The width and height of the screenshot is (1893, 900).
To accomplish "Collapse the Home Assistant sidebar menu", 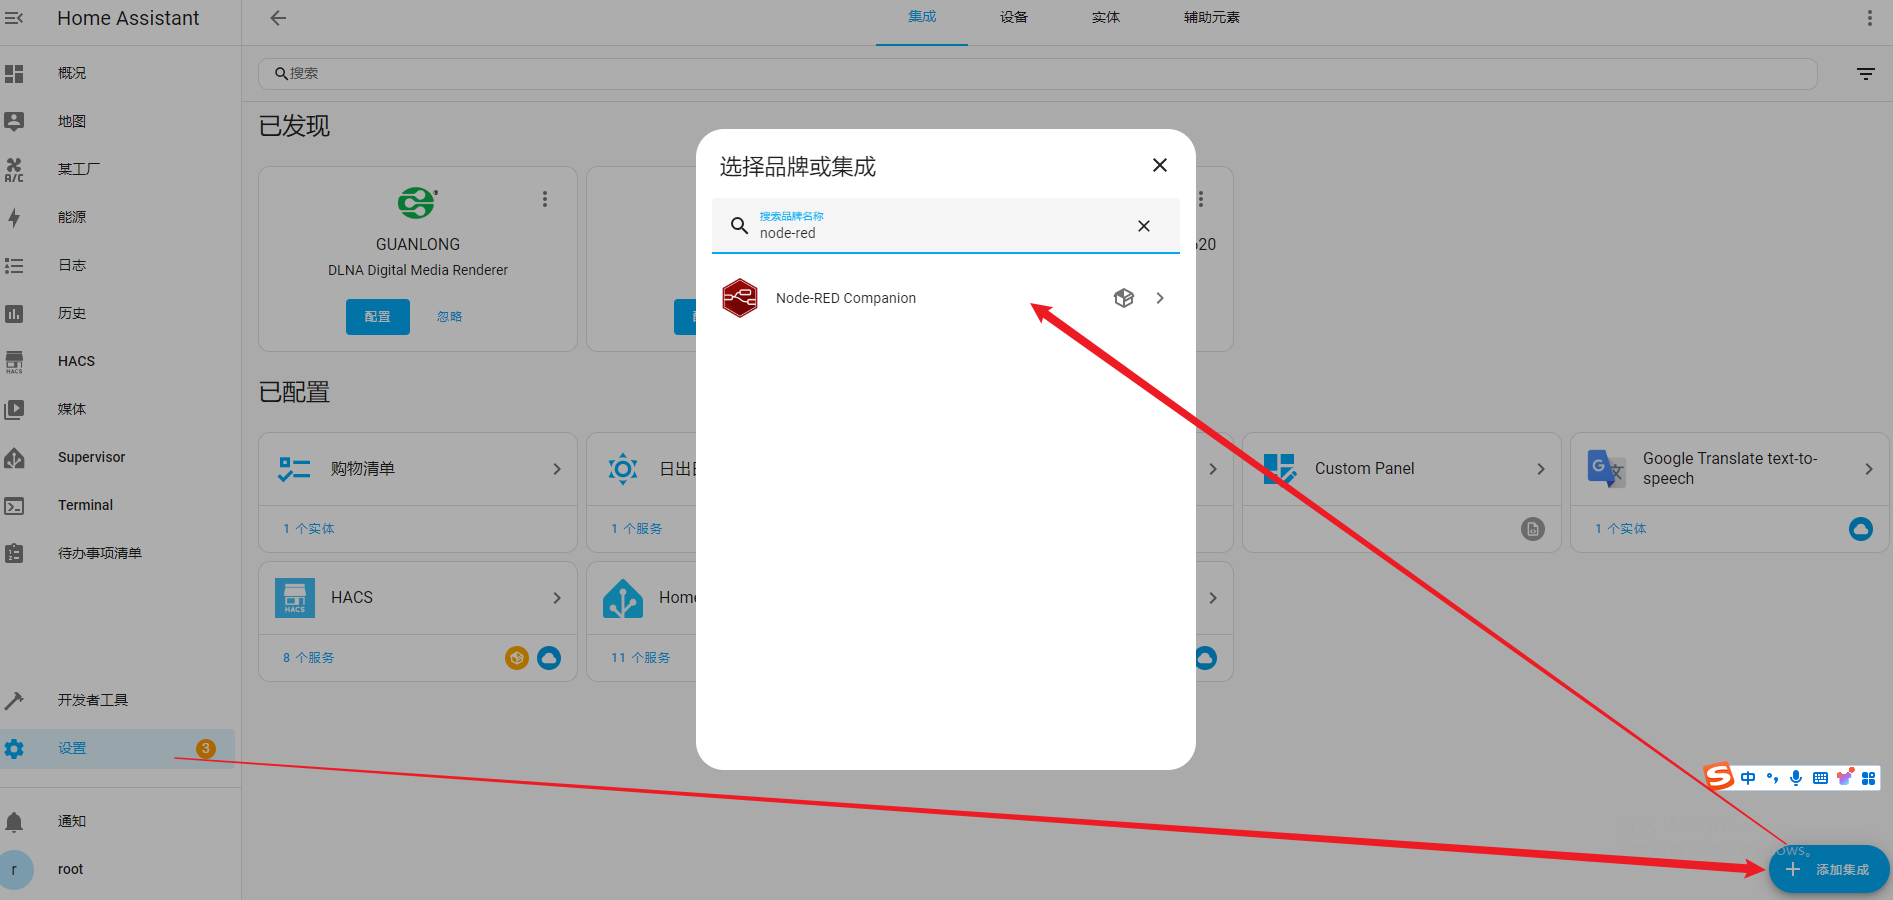I will [x=14, y=18].
